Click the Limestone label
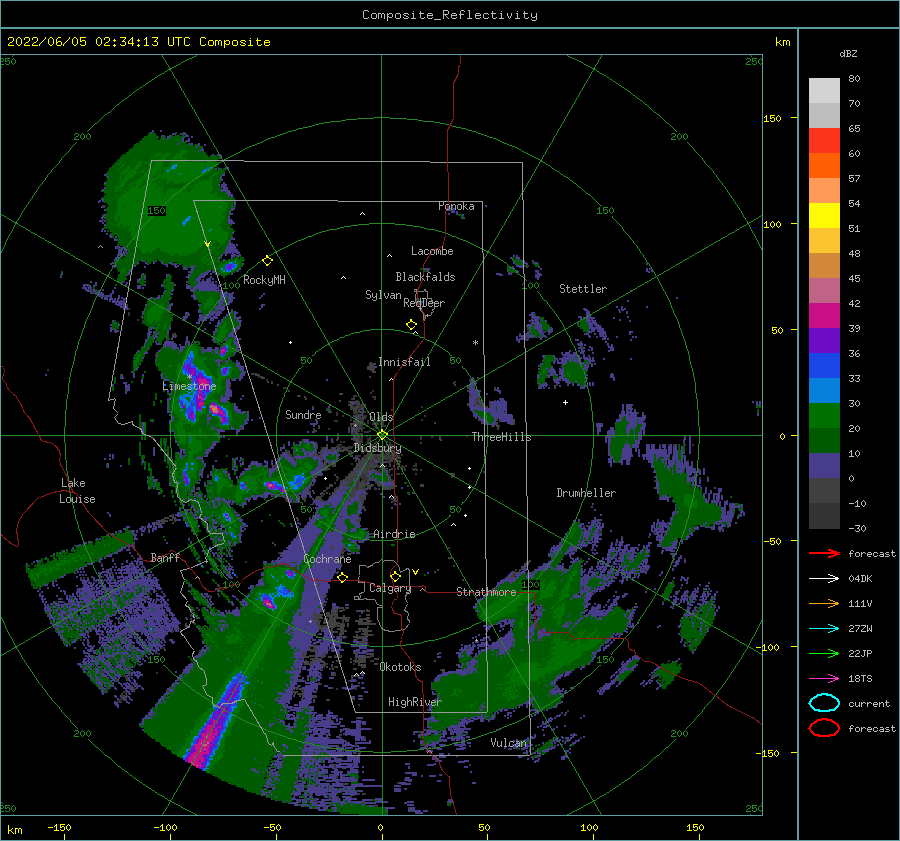 click(x=189, y=386)
